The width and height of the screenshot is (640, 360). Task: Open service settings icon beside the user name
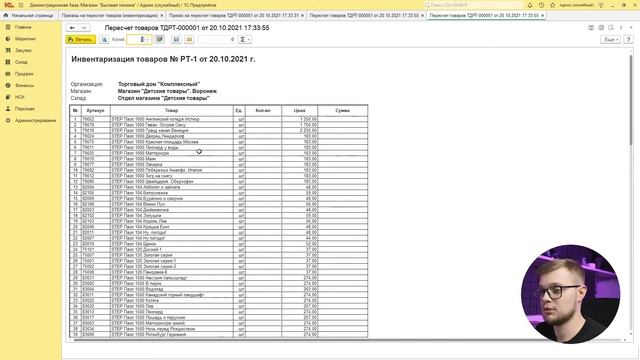pyautogui.click(x=601, y=5)
